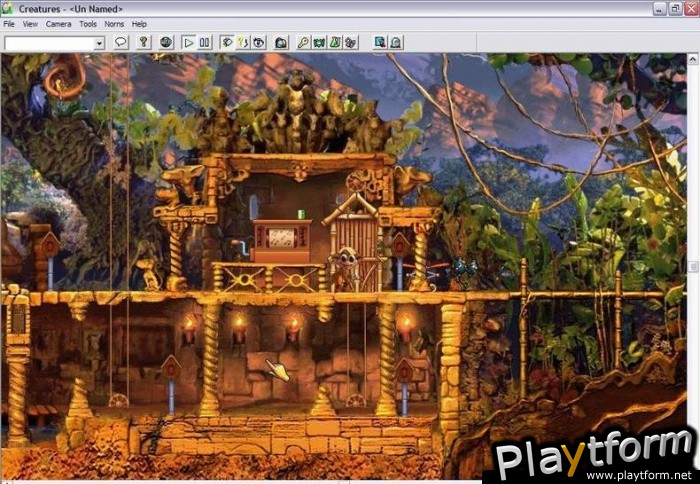Pause the game with pause button
This screenshot has height=484, width=700.
click(204, 42)
